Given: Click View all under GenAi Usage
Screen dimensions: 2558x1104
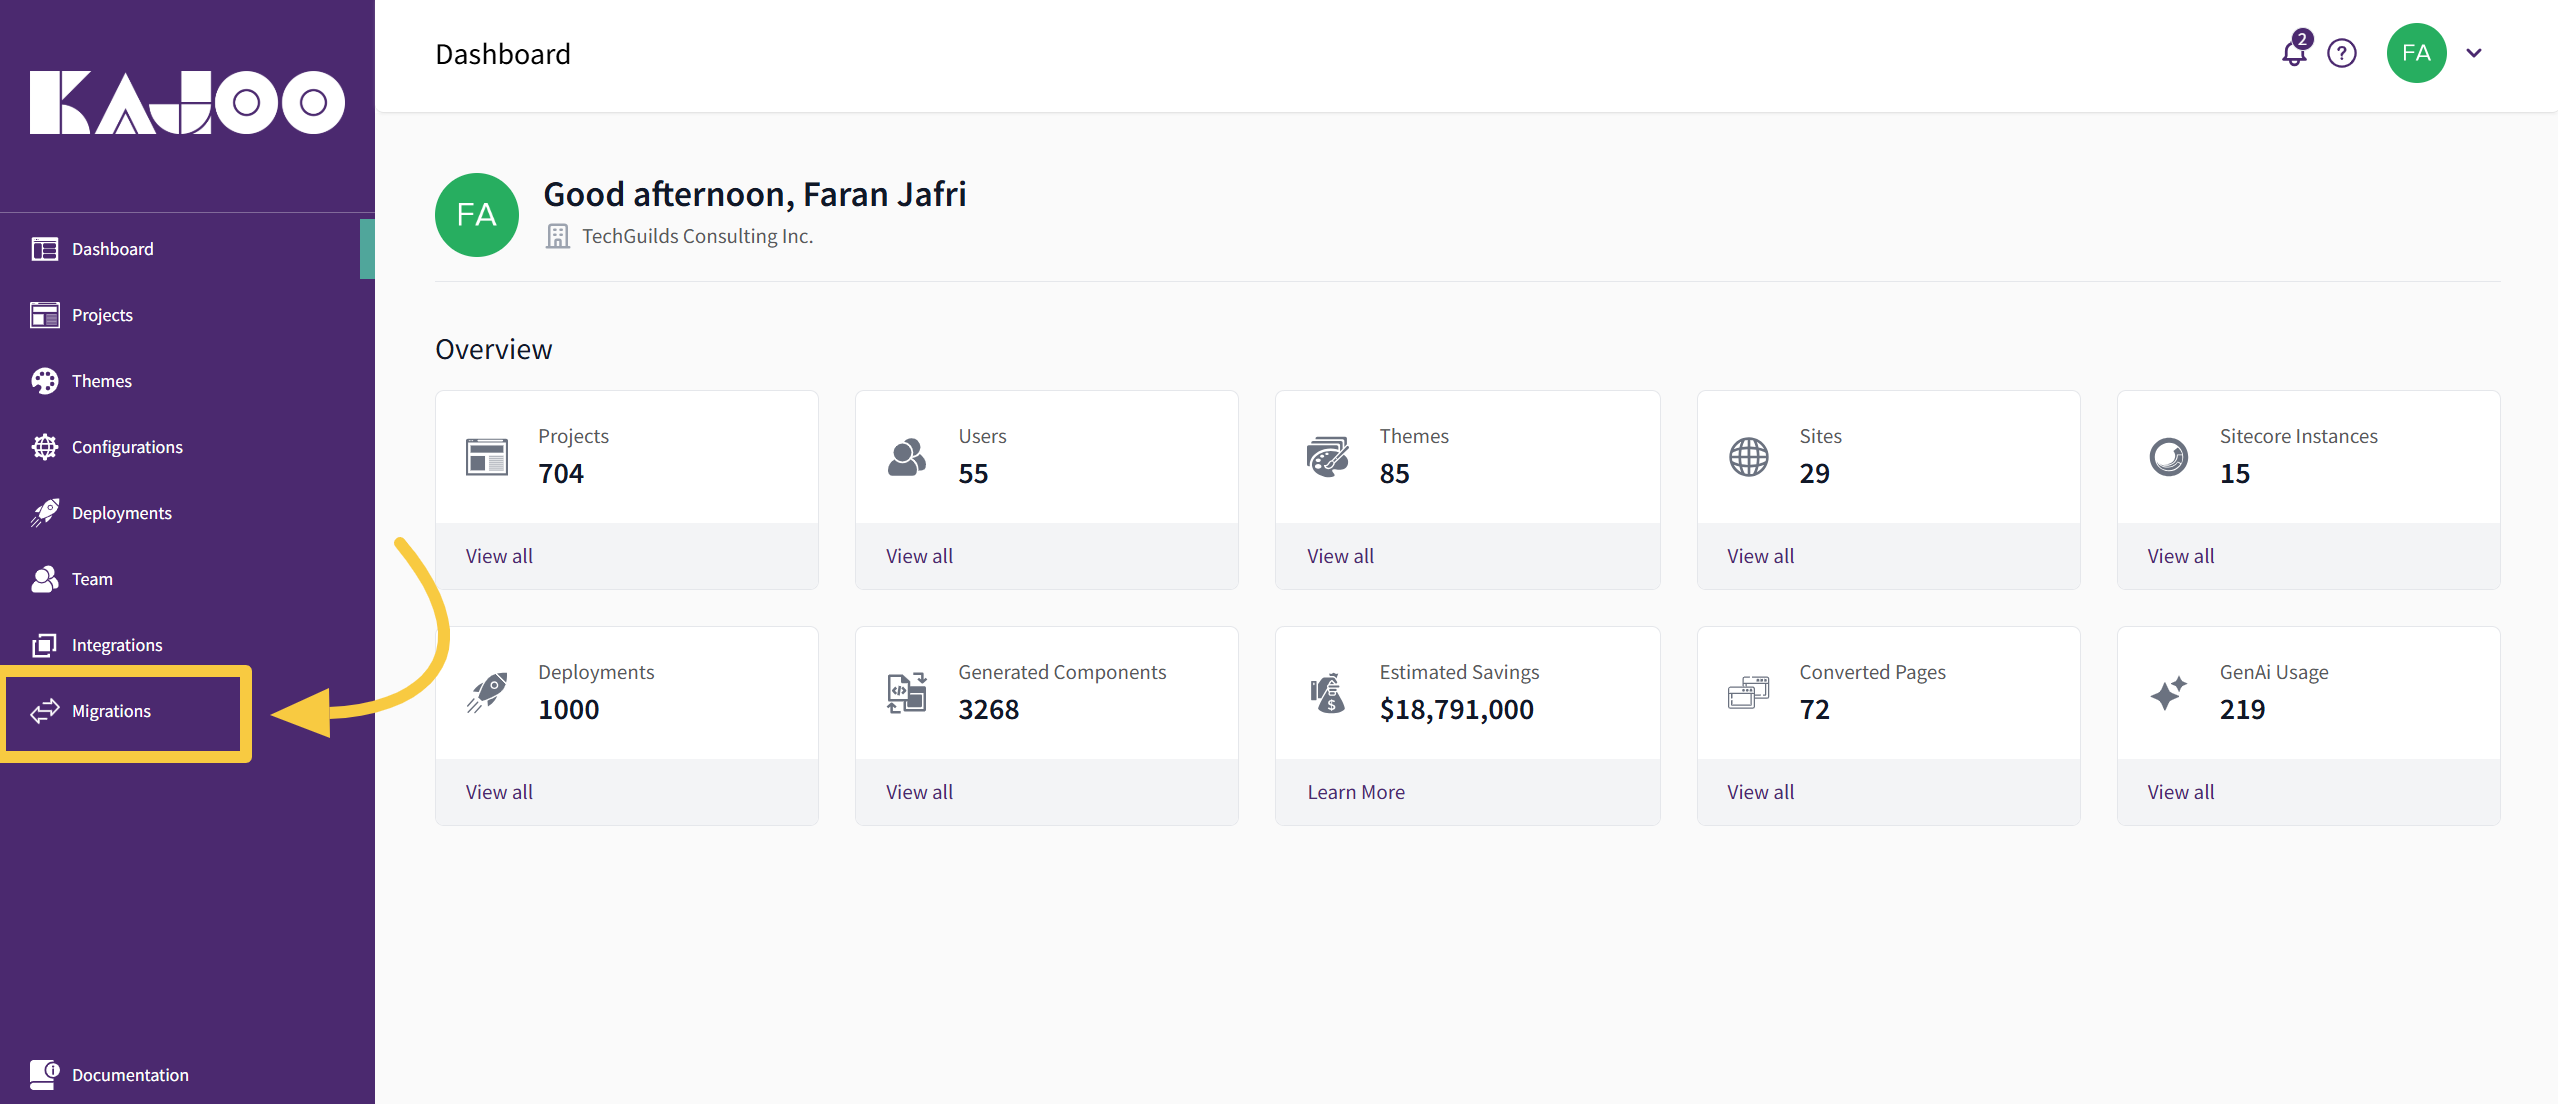Looking at the screenshot, I should click(2180, 792).
